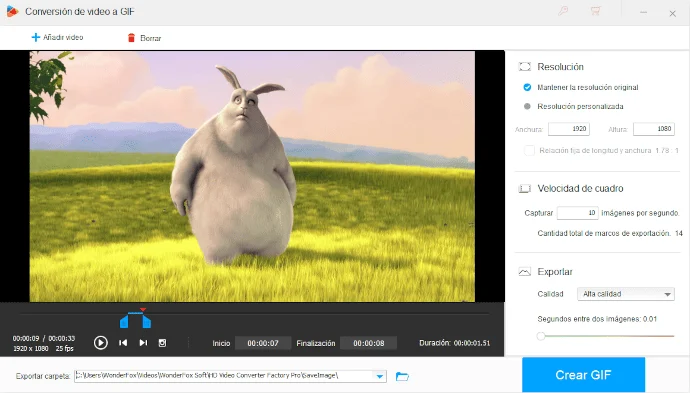
Task: Click the key registration icon
Action: (563, 11)
